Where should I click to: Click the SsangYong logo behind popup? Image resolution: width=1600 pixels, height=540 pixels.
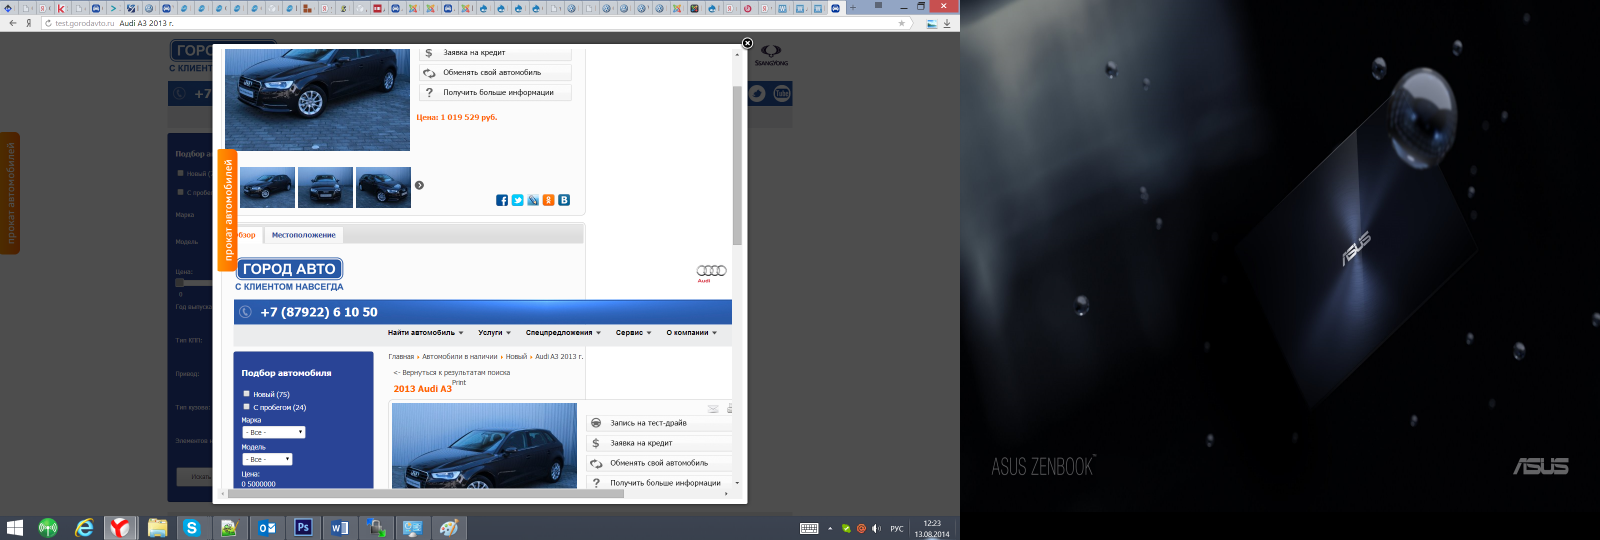click(771, 54)
